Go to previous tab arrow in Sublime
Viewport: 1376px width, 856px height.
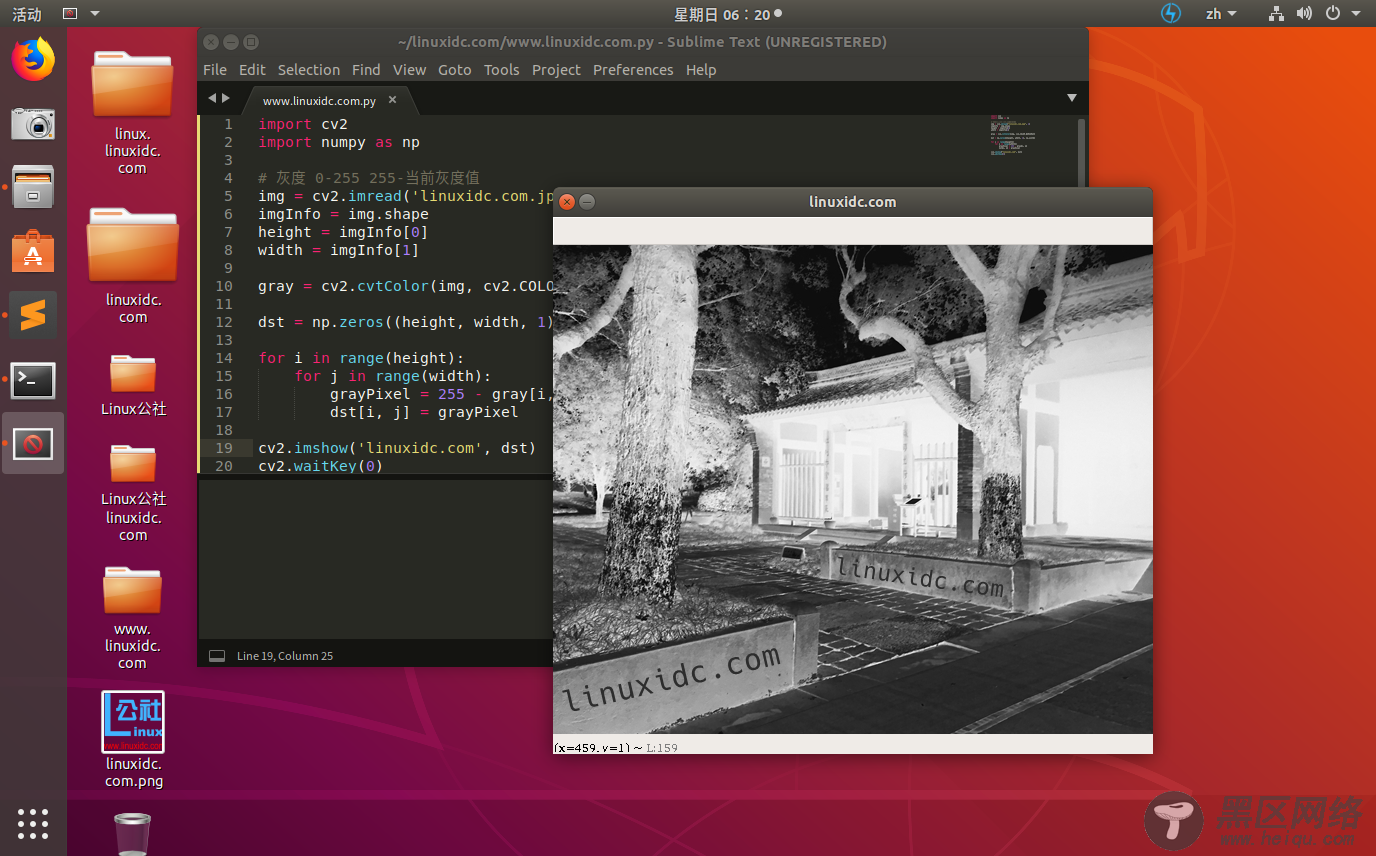point(212,98)
